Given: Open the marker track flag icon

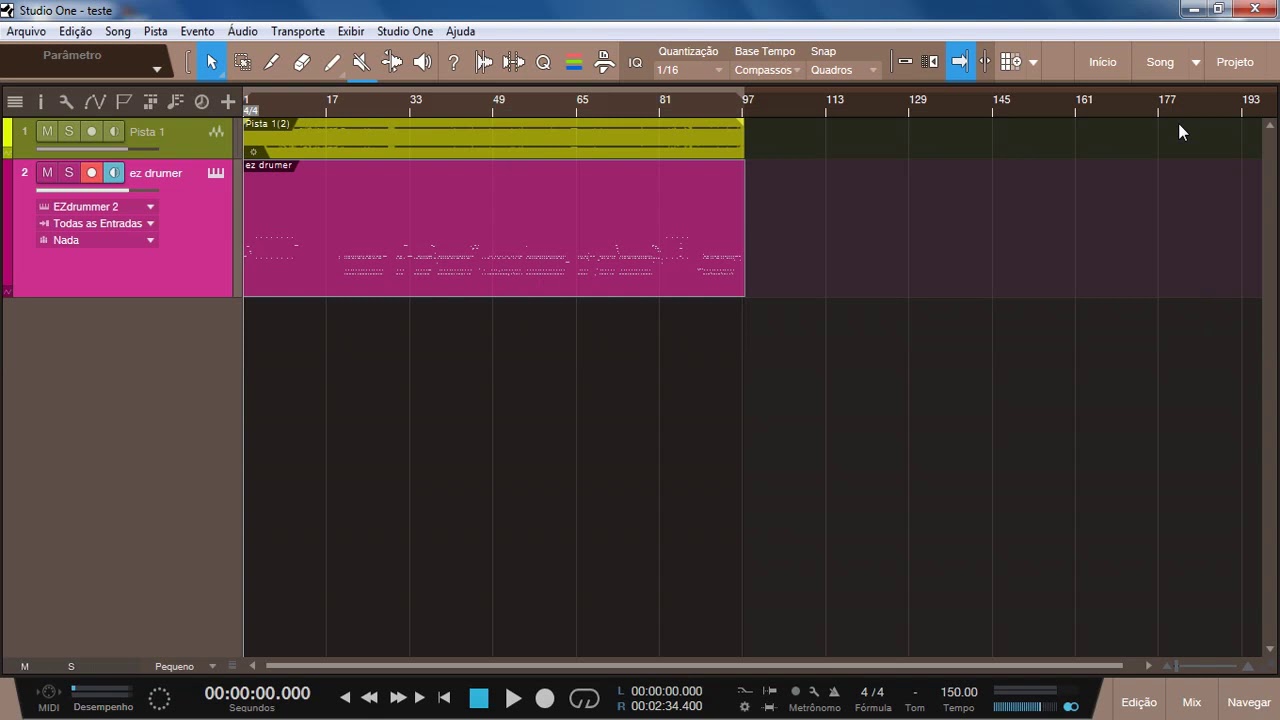Looking at the screenshot, I should coord(123,101).
